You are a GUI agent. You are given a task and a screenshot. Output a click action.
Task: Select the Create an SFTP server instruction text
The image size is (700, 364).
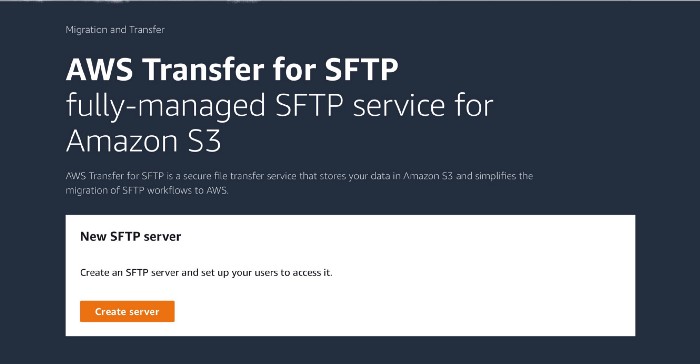206,272
